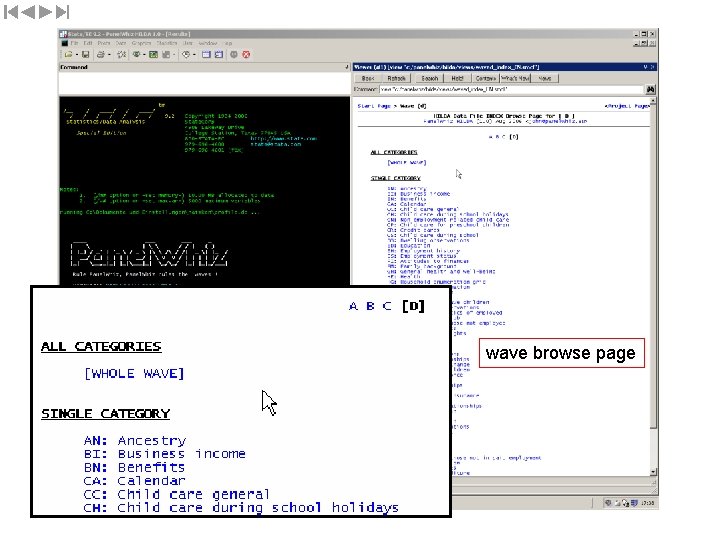The image size is (720, 540).
Task: Click the Viewer Search button
Action: point(430,79)
